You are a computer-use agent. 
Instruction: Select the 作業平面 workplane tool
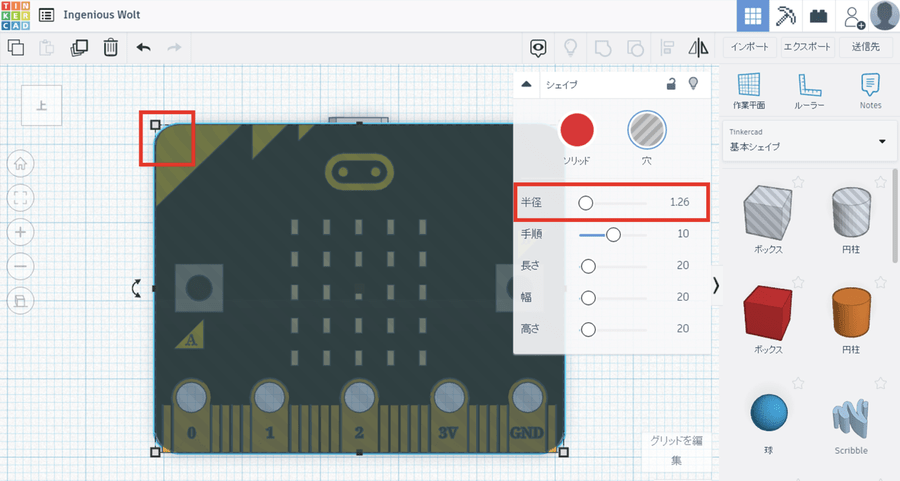[749, 91]
